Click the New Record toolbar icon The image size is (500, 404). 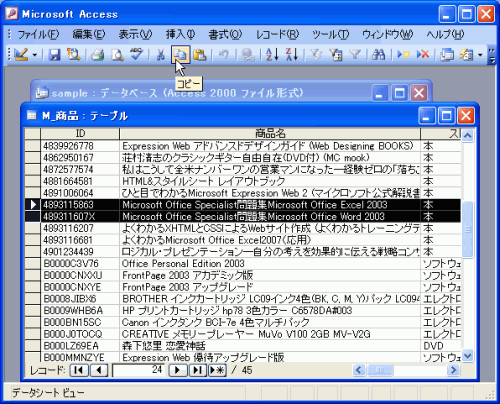pyautogui.click(x=403, y=54)
